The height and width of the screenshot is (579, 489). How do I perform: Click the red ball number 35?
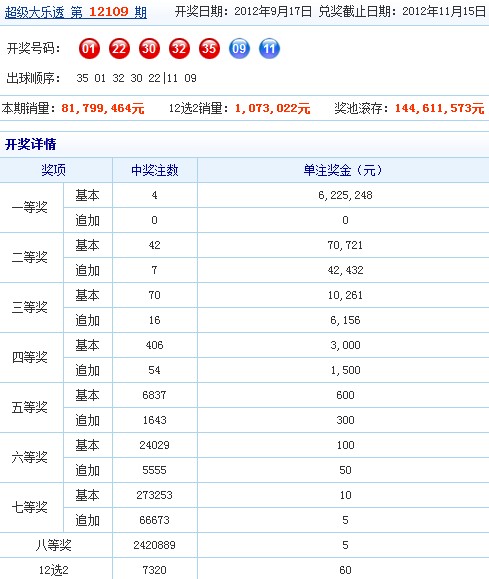209,48
